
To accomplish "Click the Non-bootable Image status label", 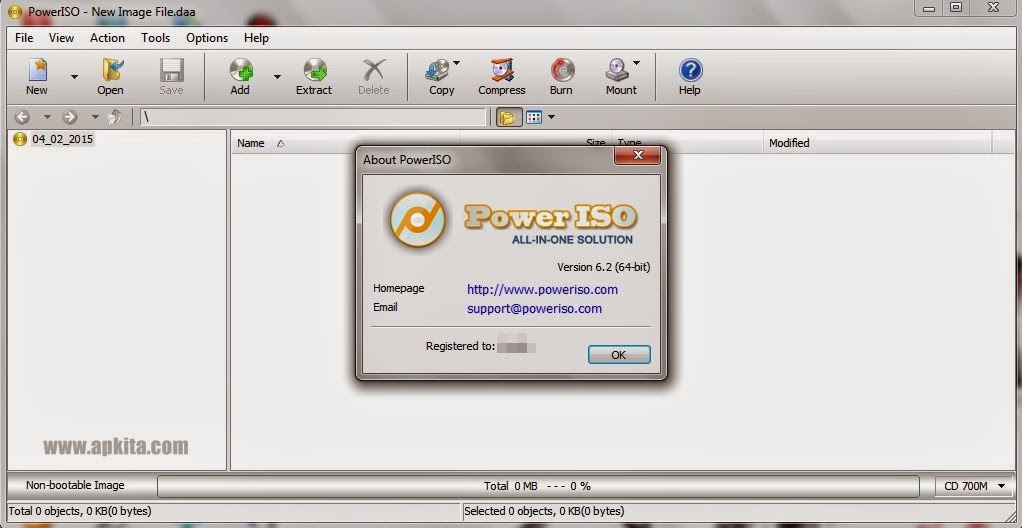I will click(75, 485).
